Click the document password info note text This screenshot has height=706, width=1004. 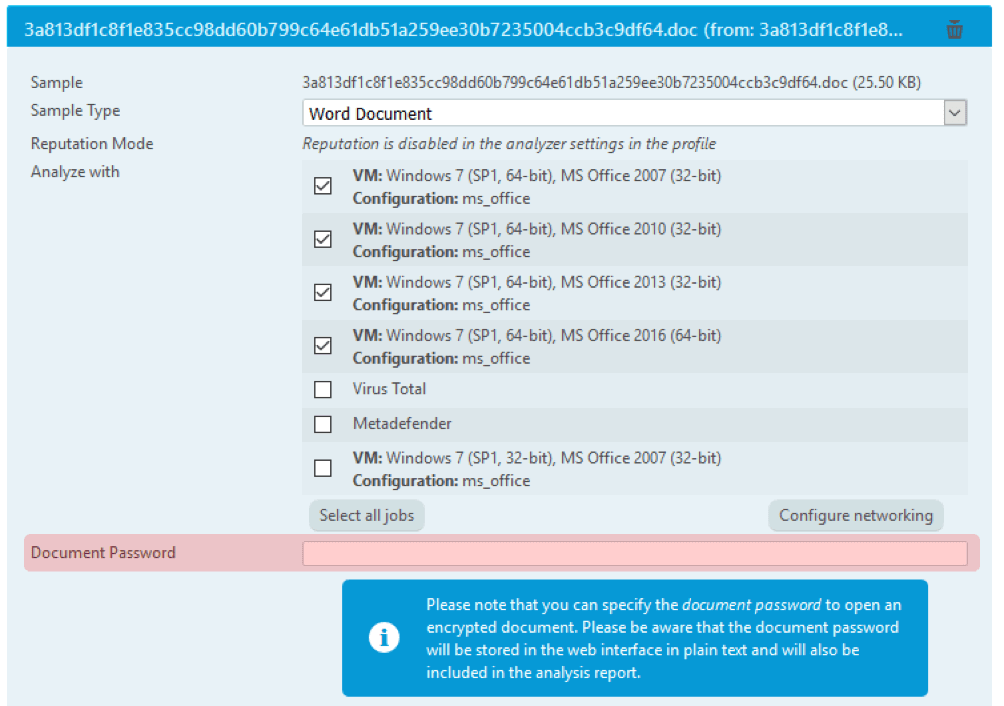663,638
